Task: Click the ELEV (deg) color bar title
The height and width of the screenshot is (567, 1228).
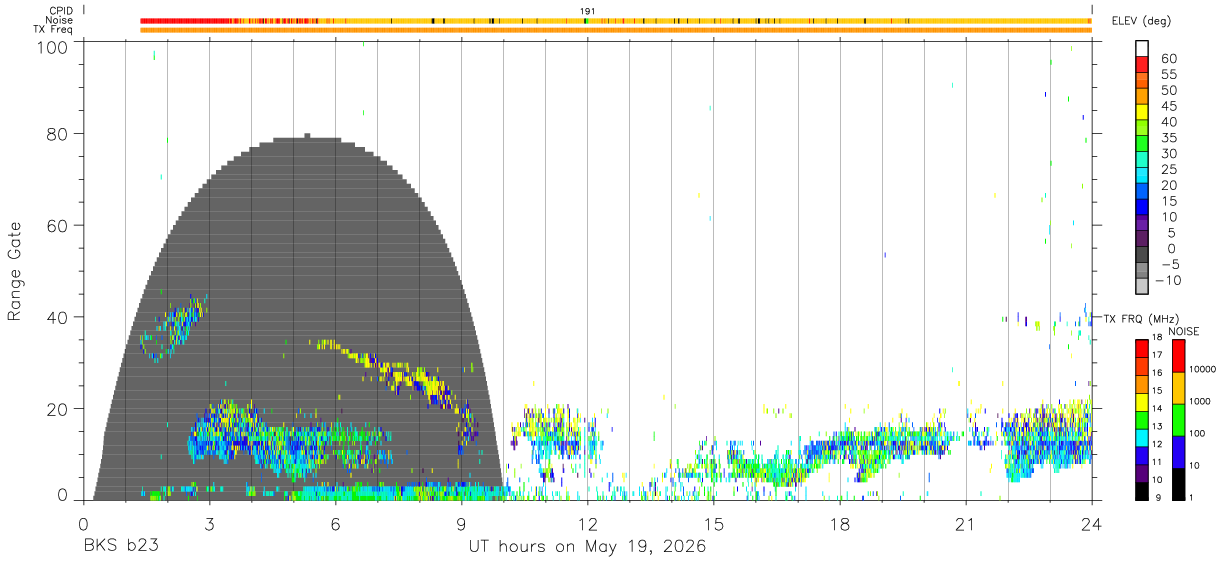Action: (1141, 21)
